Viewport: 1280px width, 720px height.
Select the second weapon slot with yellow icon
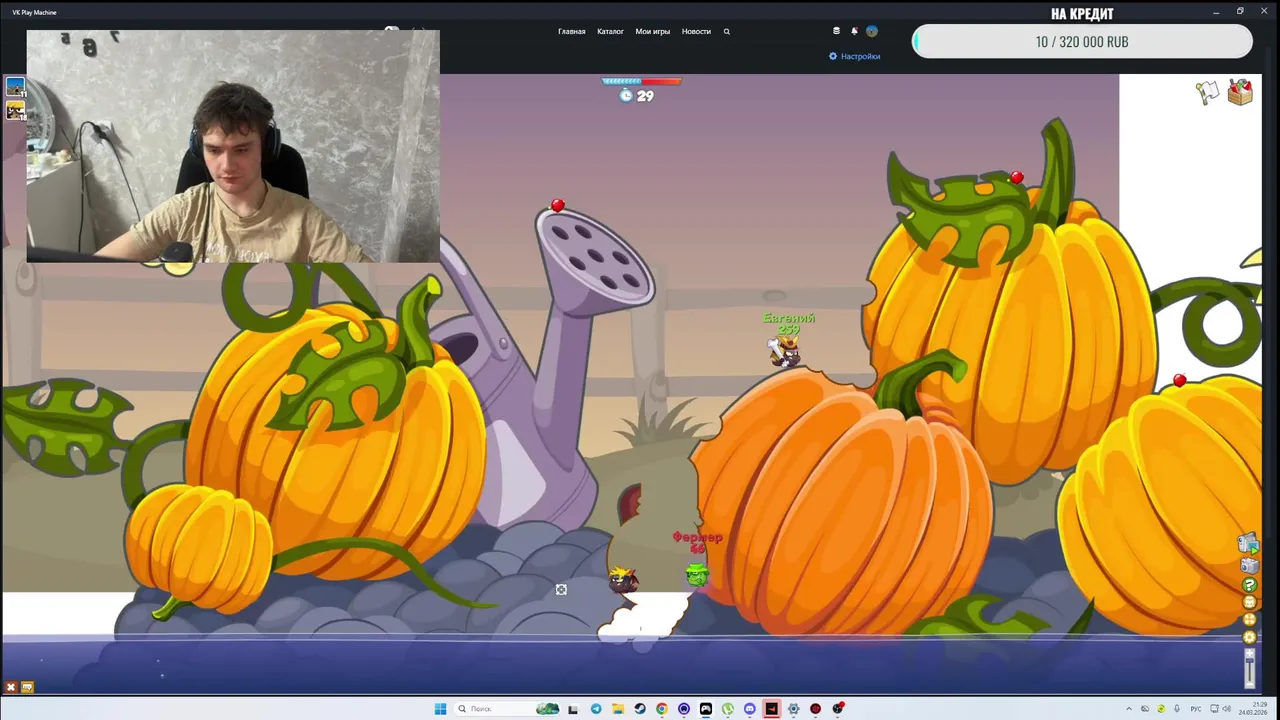(x=15, y=110)
